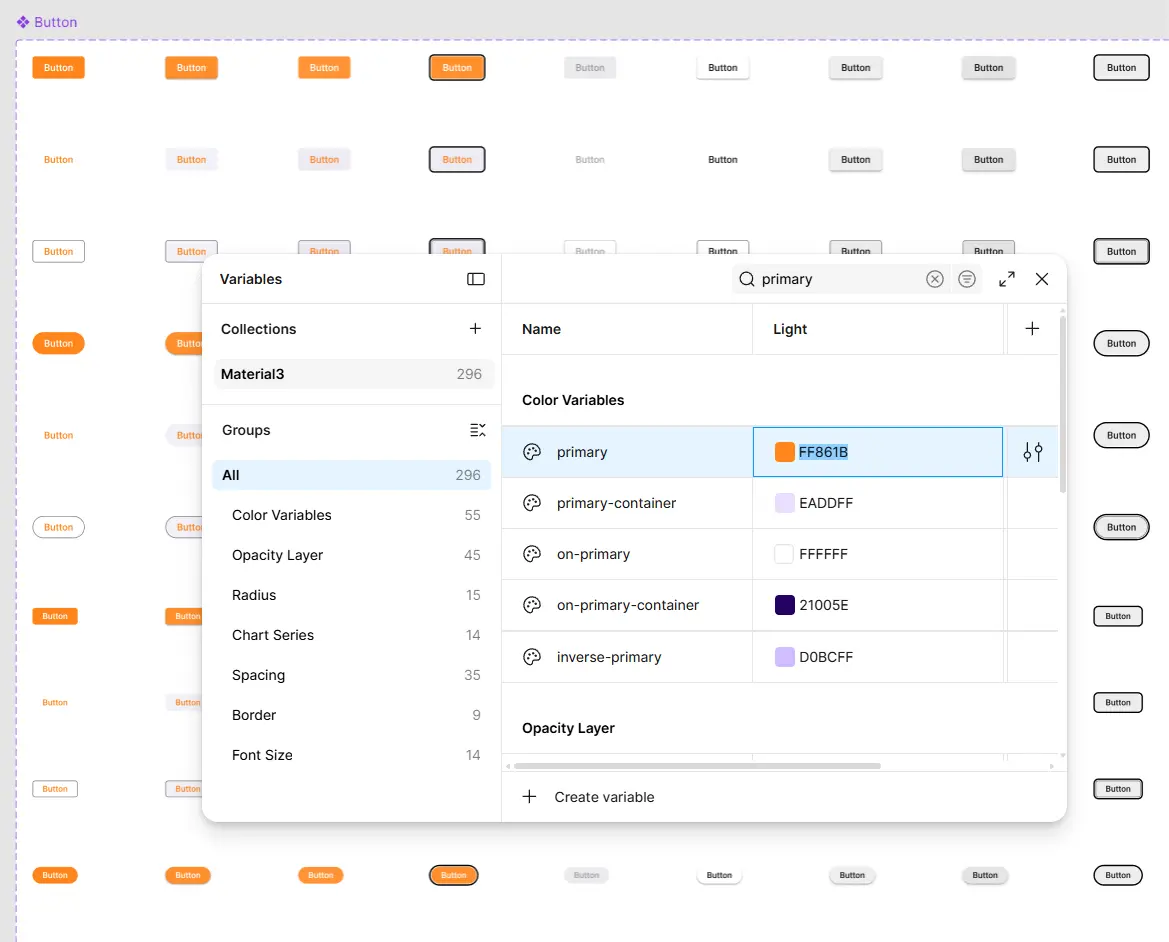This screenshot has width=1169, height=942.
Task: Open the Border group
Action: [351, 715]
